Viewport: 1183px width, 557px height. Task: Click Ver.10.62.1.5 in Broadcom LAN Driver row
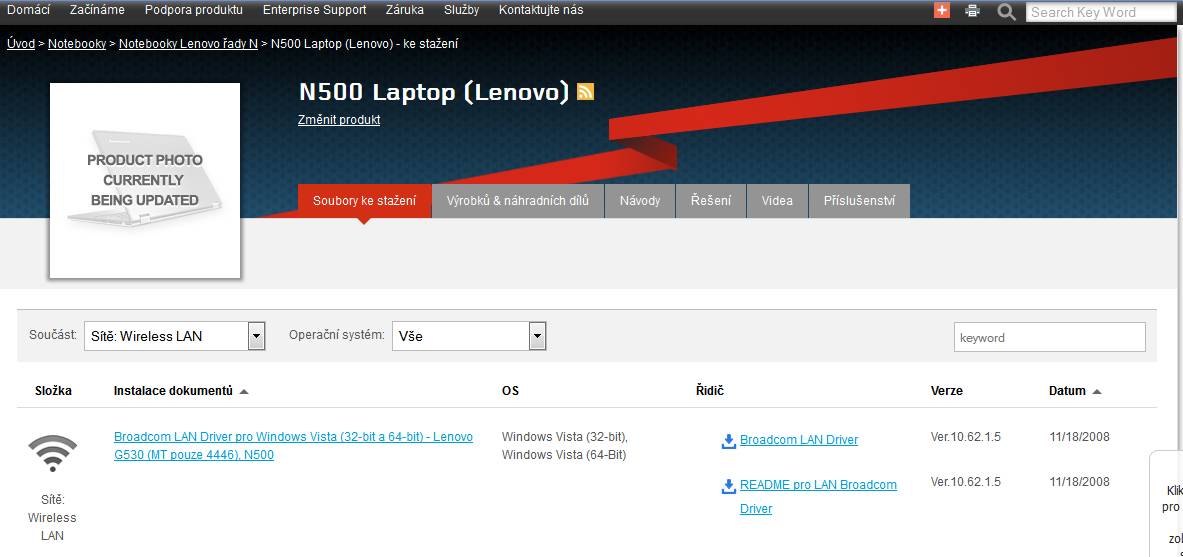966,437
